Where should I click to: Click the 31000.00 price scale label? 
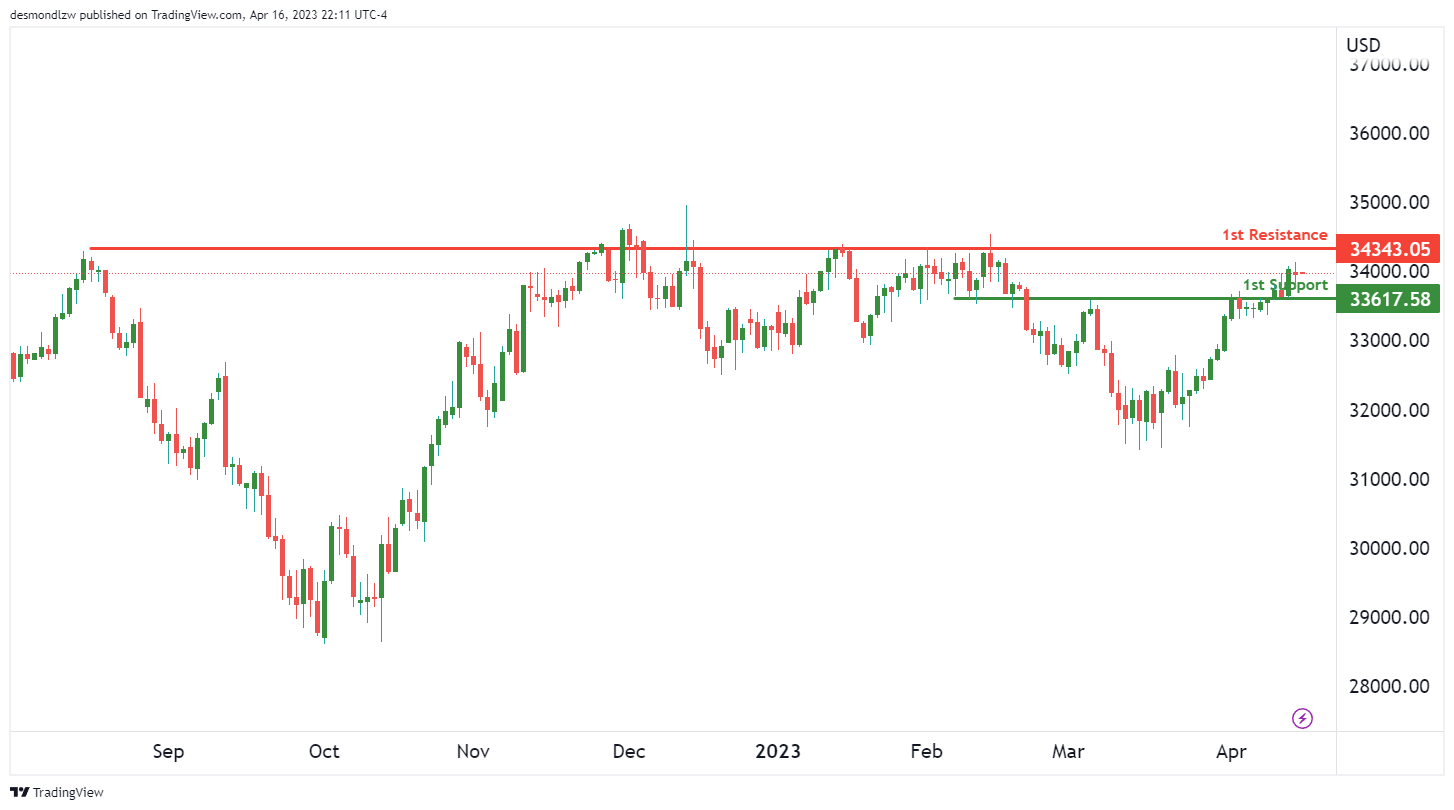click(x=1389, y=480)
